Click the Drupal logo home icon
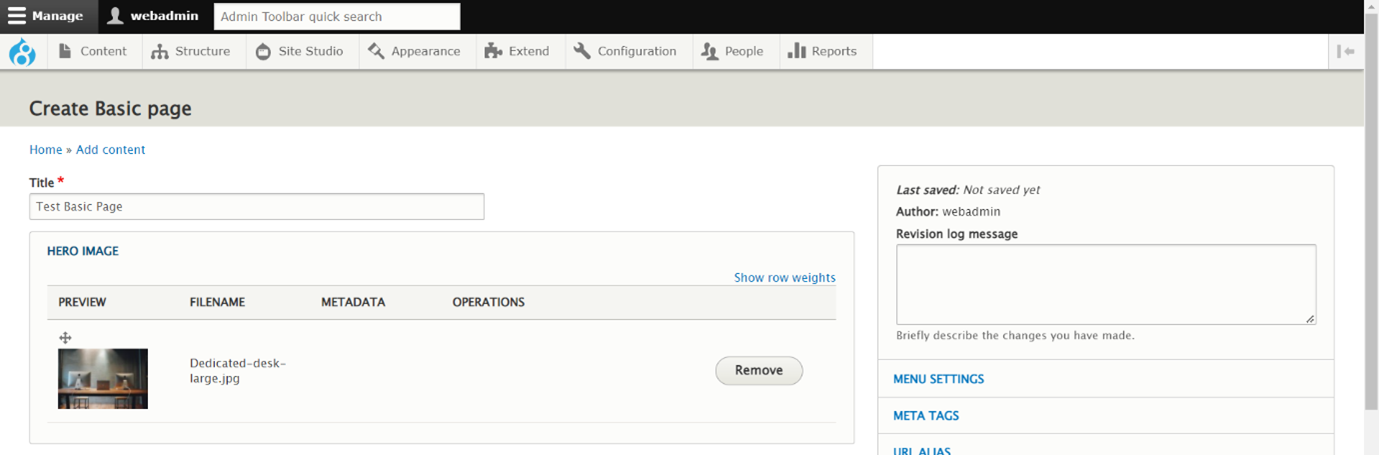Image resolution: width=1379 pixels, height=455 pixels. coord(22,52)
